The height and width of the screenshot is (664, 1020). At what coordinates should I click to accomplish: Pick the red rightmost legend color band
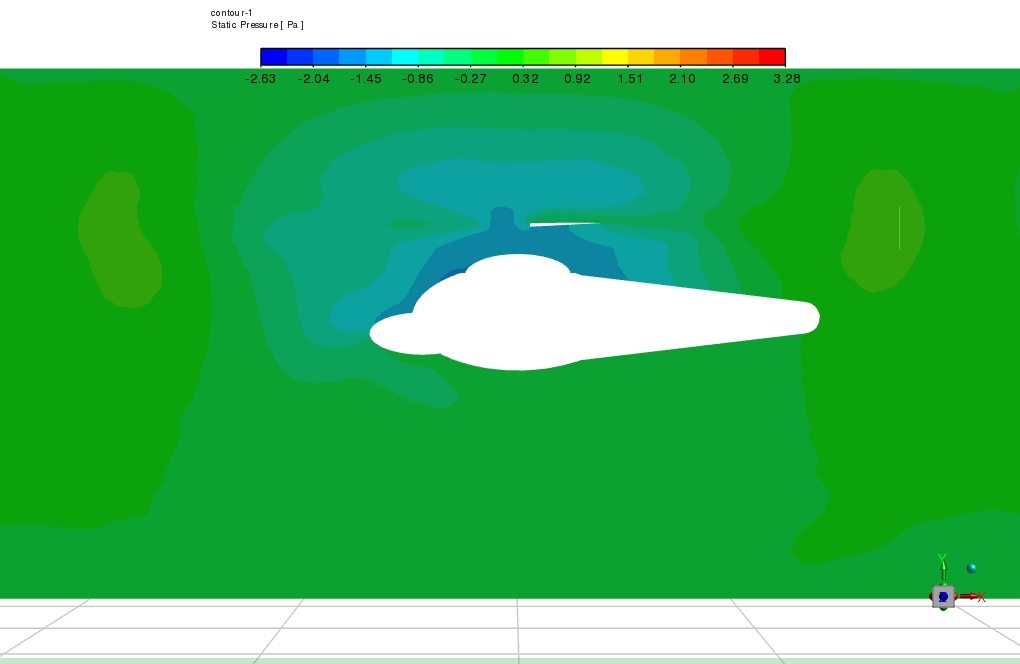pyautogui.click(x=771, y=57)
